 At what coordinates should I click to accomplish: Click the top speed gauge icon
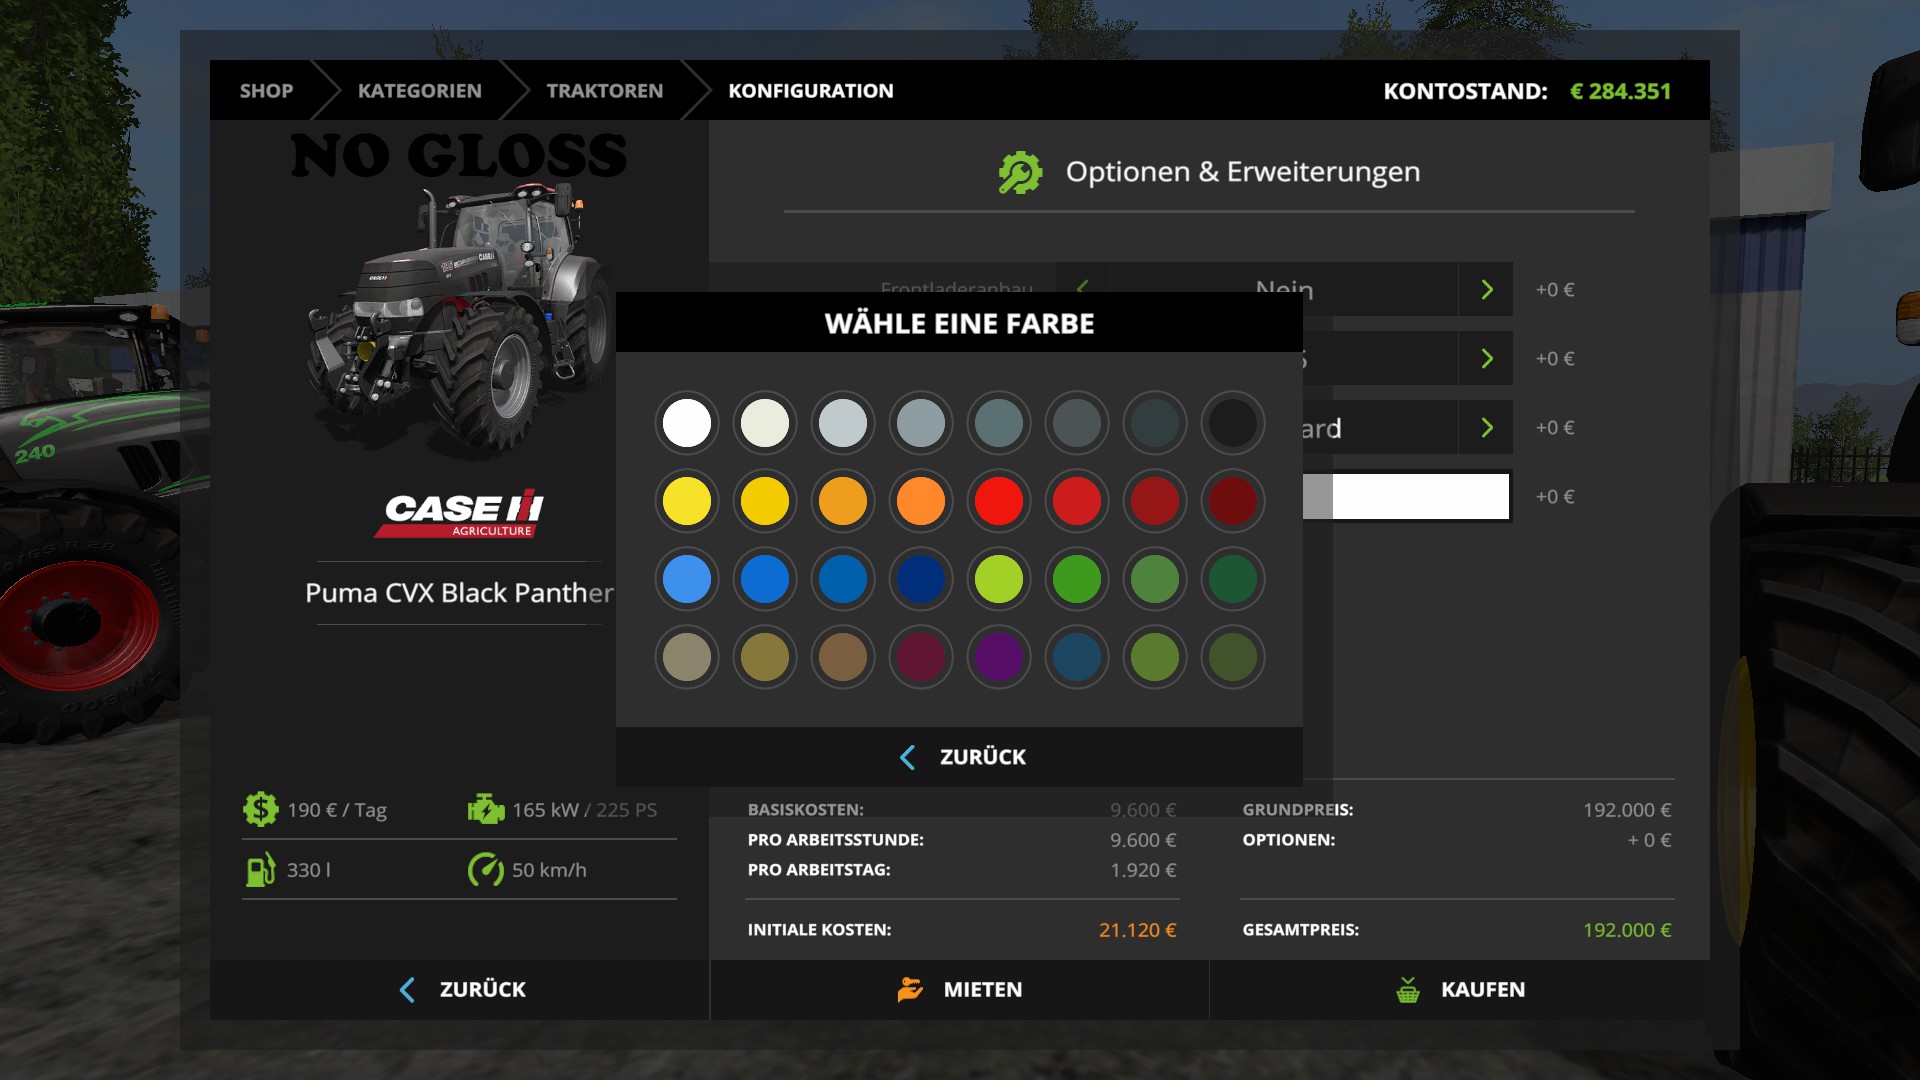(x=486, y=869)
